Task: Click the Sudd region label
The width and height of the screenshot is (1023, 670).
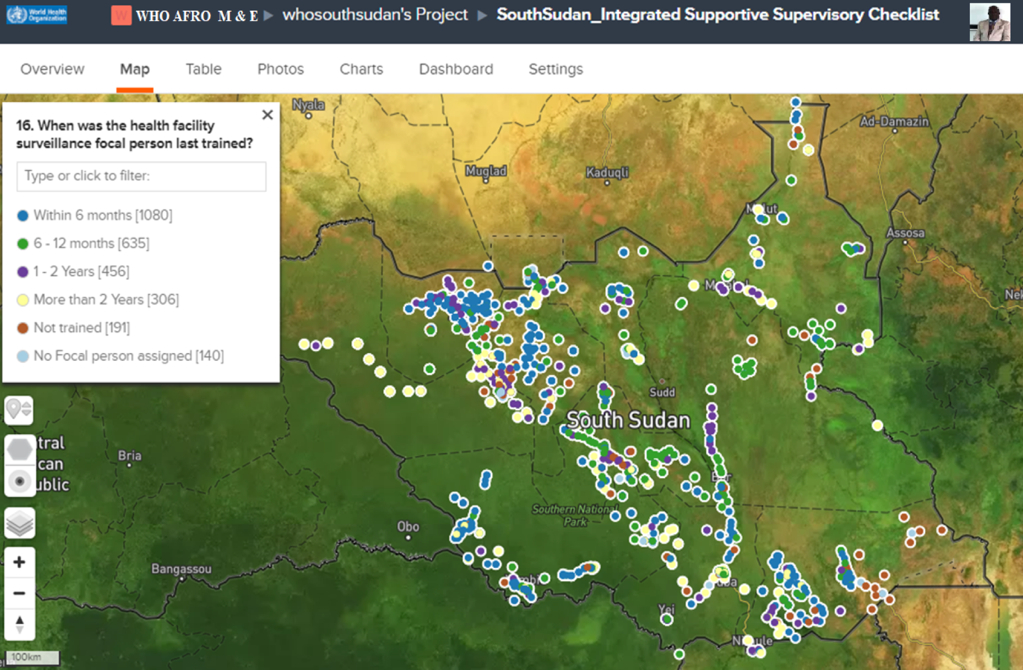Action: (662, 392)
